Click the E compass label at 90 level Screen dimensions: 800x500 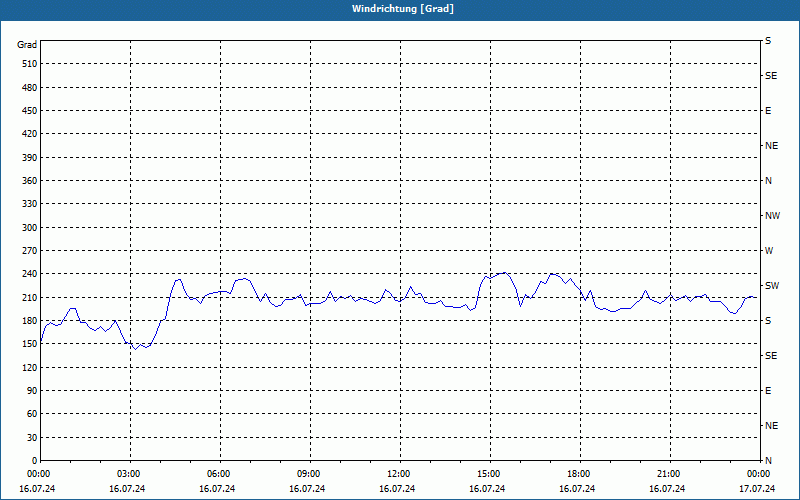pos(768,391)
